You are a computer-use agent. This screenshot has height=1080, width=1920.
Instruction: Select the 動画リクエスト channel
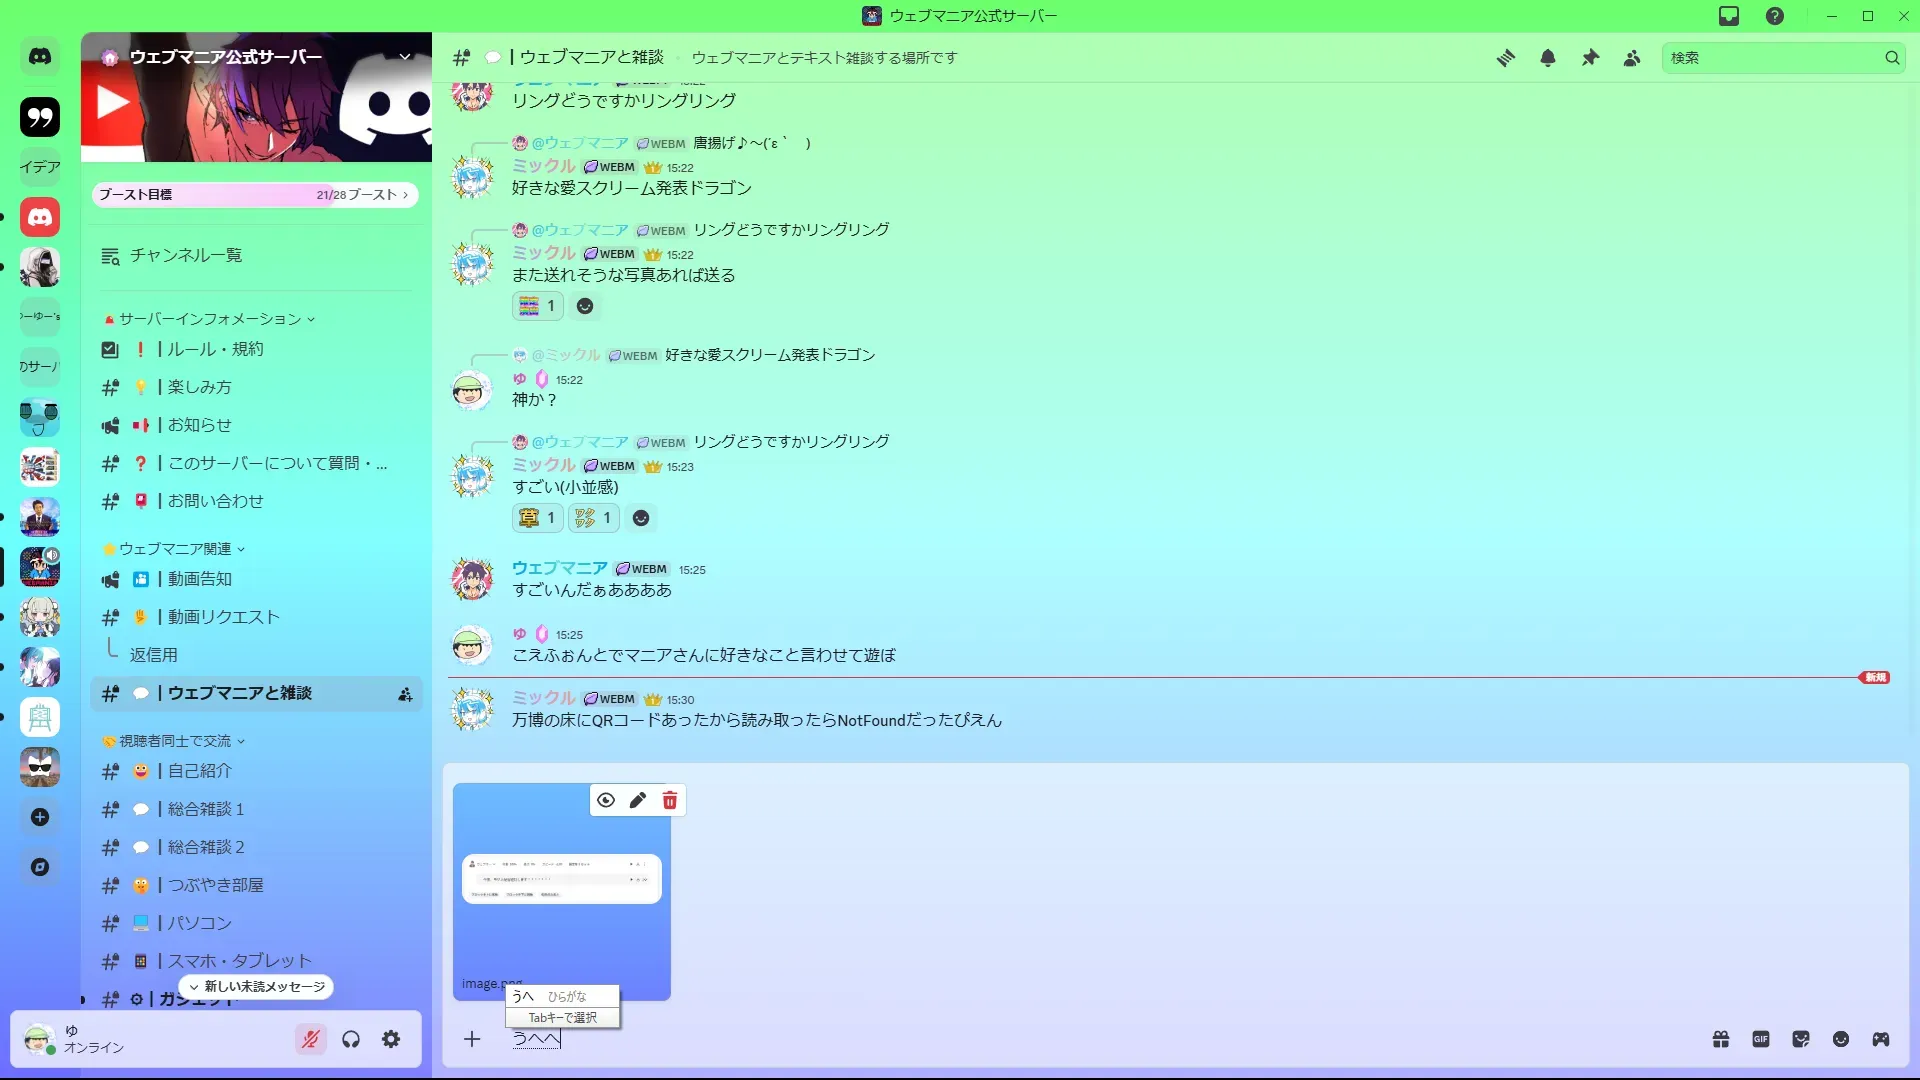pyautogui.click(x=223, y=617)
